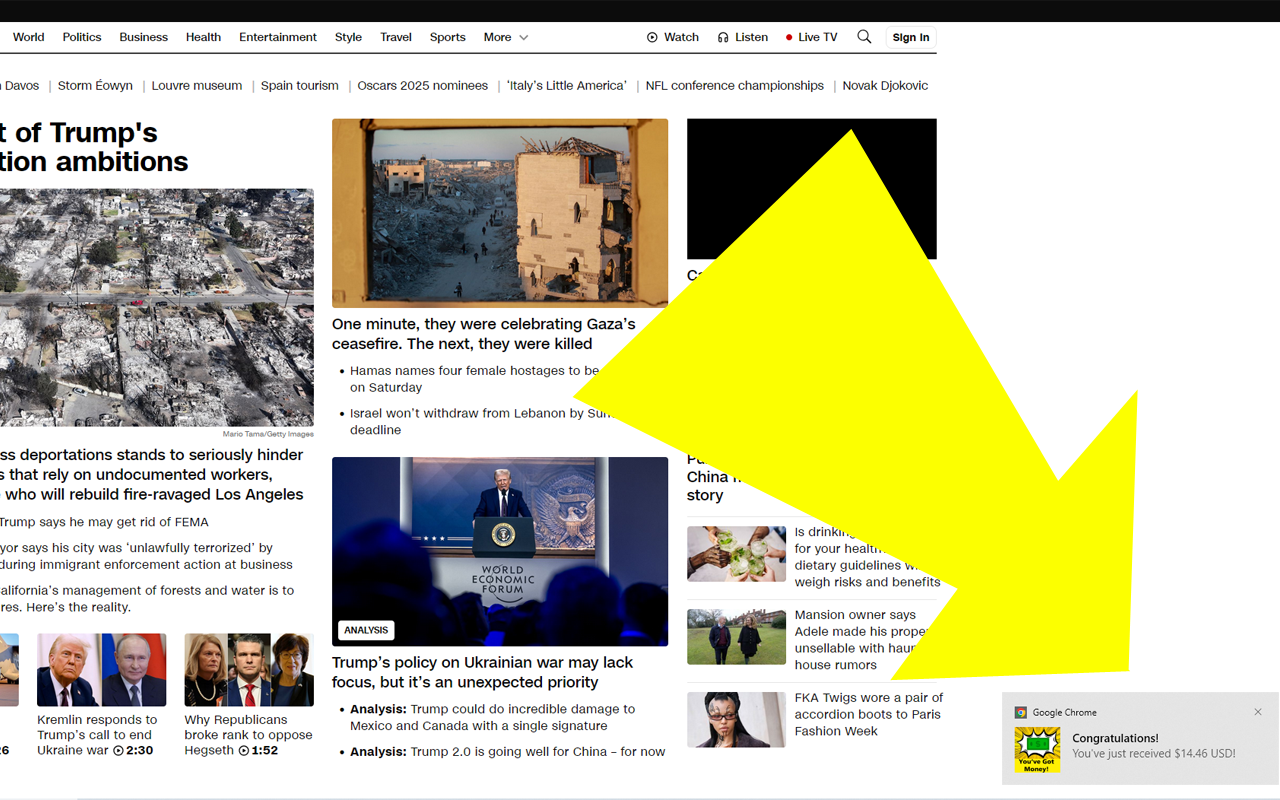Screen dimensions: 1280x800
Task: Read the deportations and fire-ravaged Los Angeles headline
Action: tap(152, 474)
